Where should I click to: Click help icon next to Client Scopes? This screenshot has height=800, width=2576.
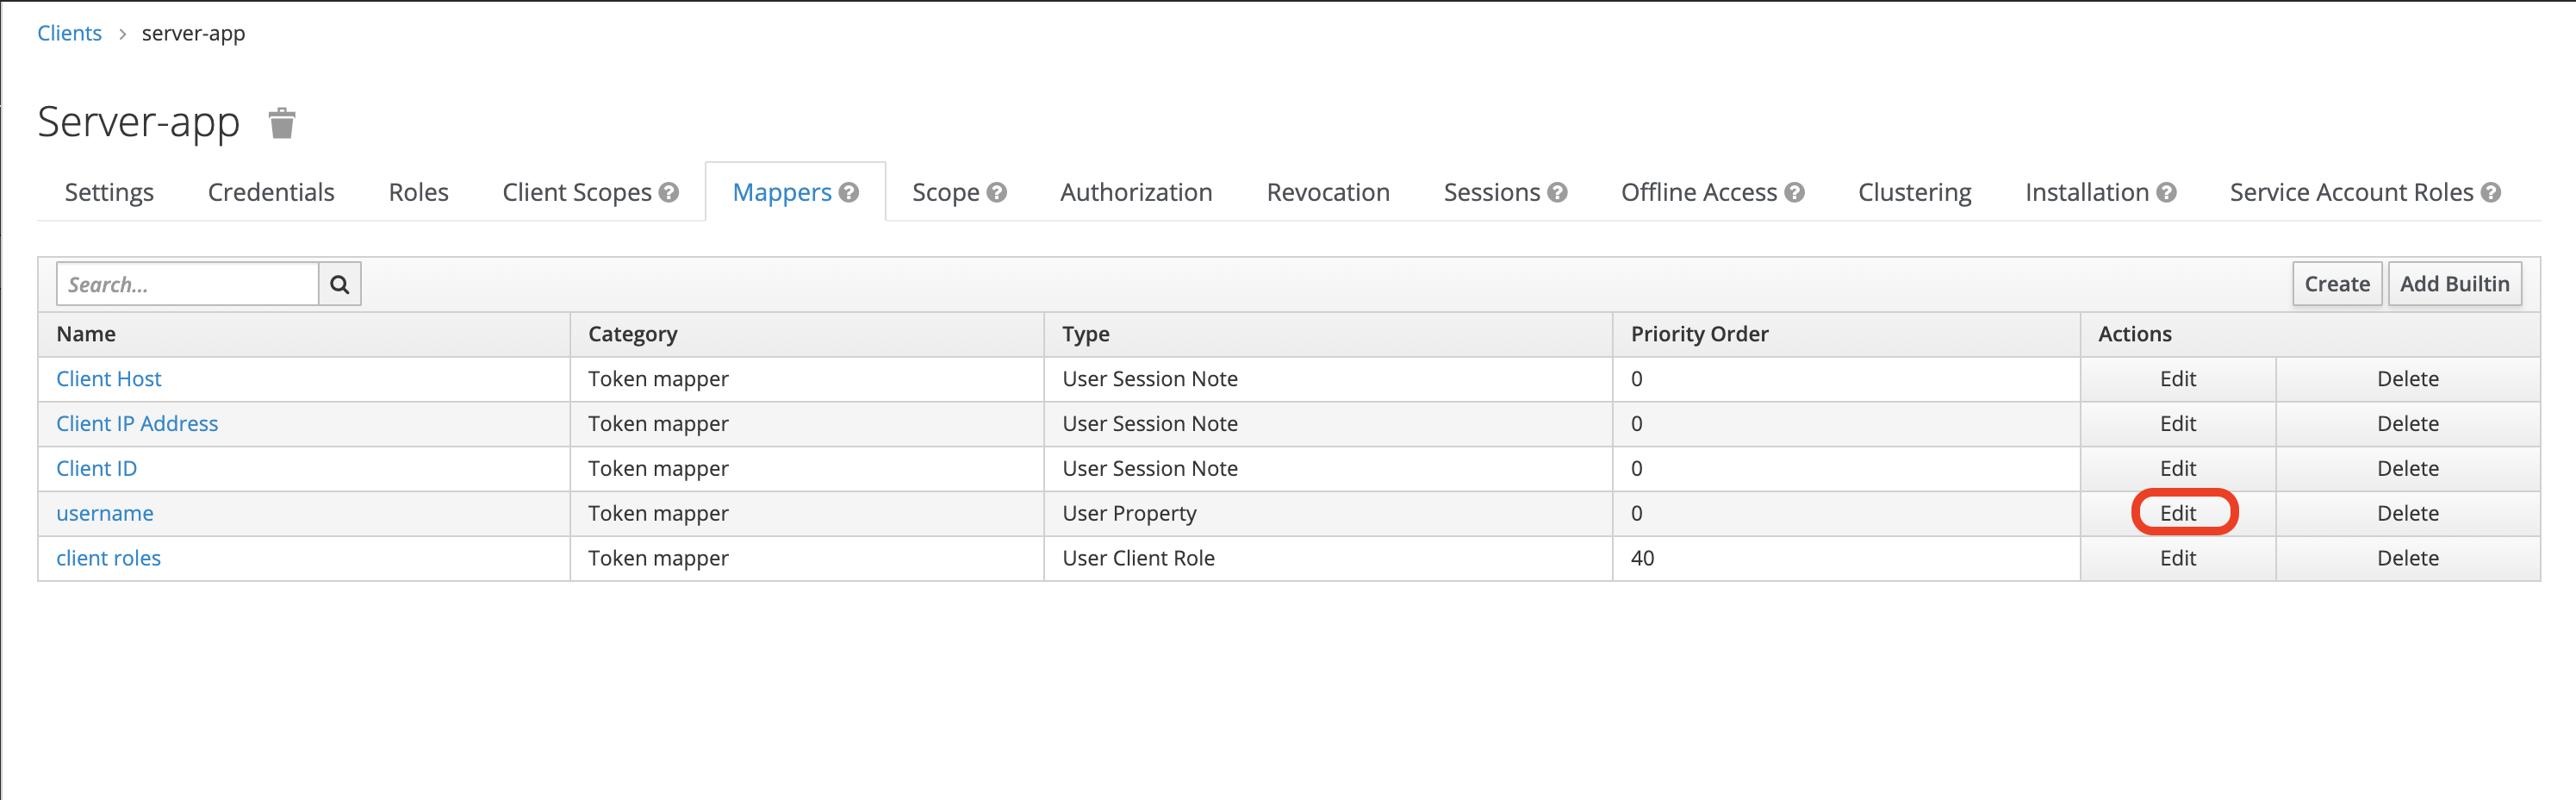coord(669,192)
